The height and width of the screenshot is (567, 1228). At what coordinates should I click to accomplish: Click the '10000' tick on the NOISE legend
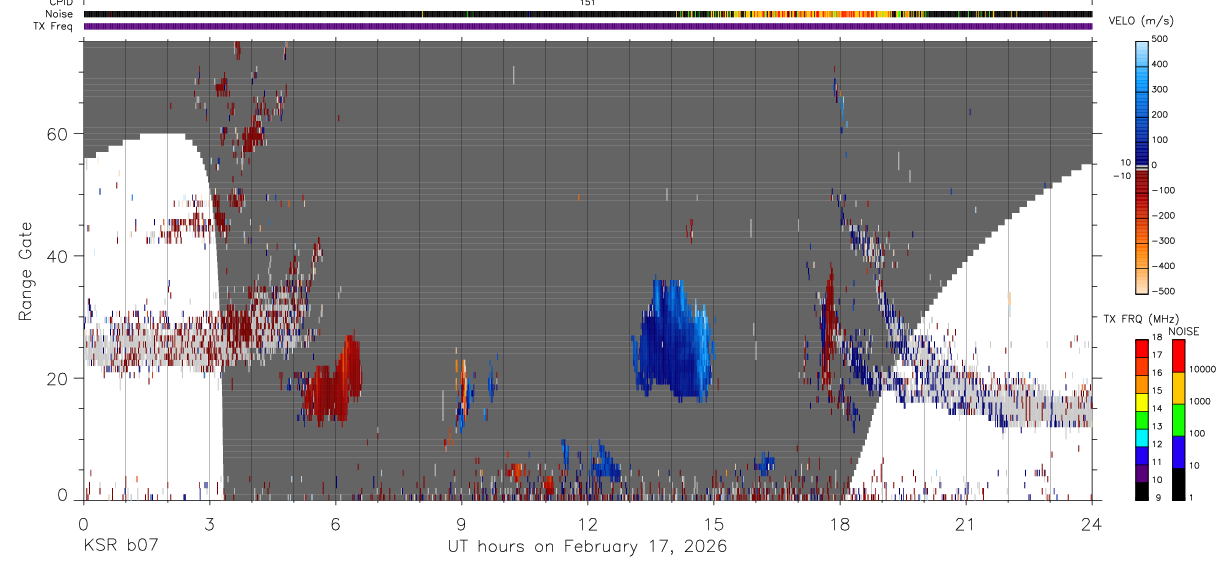(x=1203, y=369)
